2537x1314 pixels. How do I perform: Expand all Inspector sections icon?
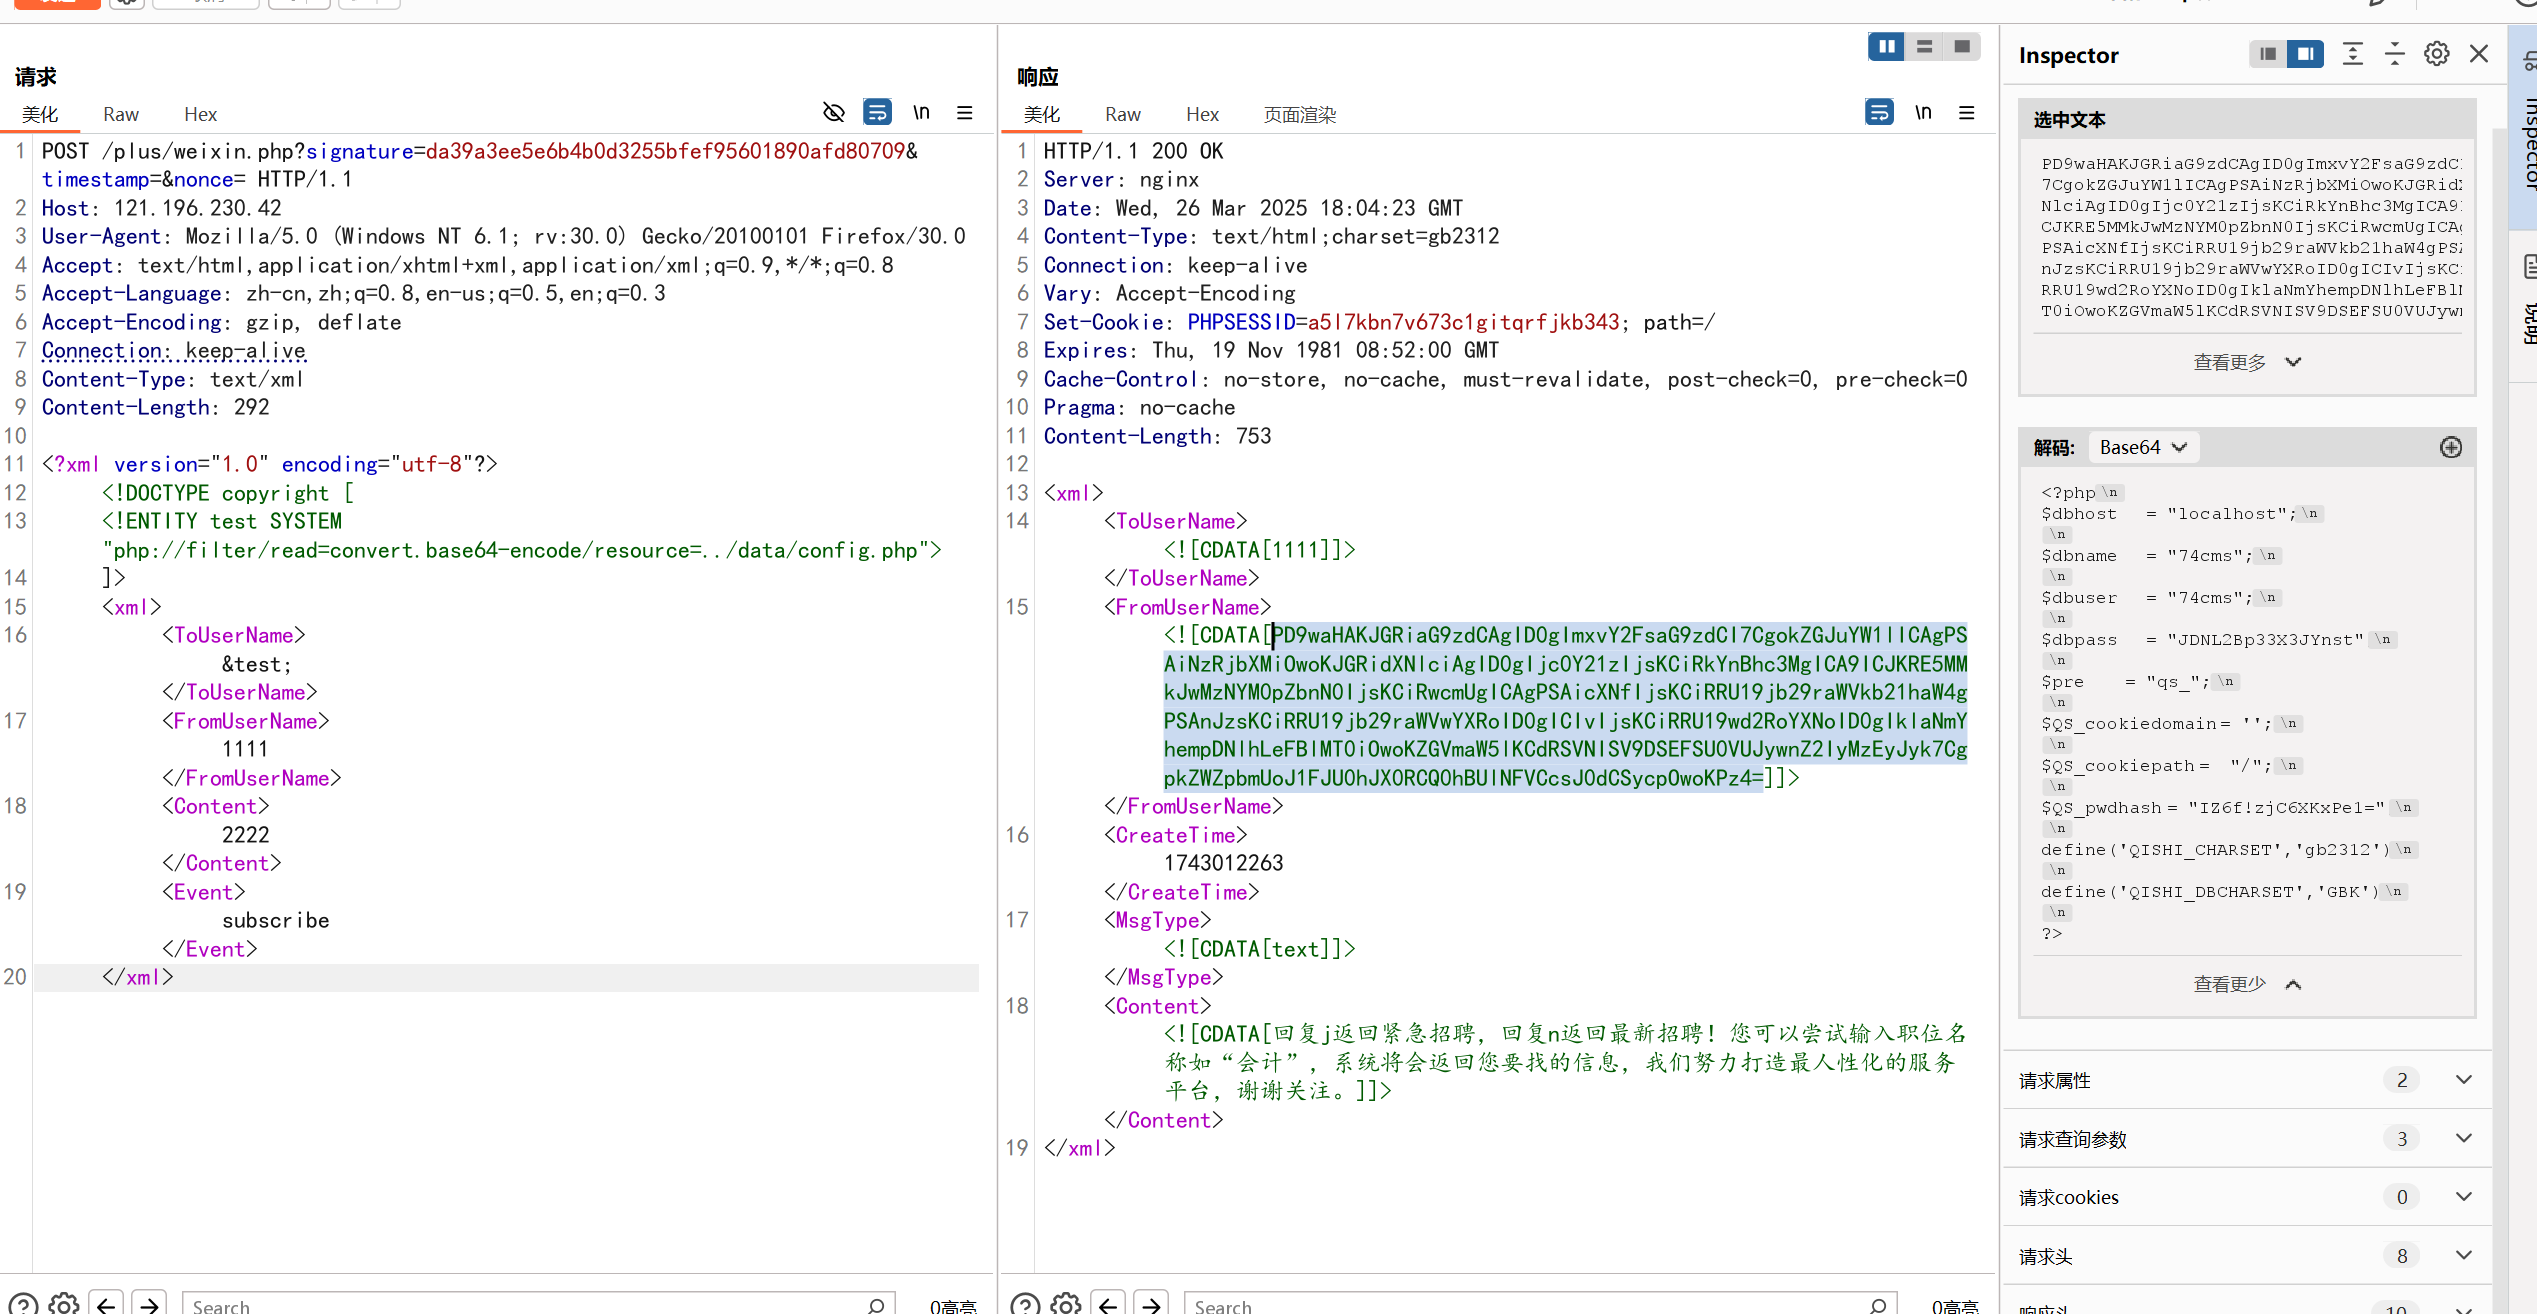2353,54
